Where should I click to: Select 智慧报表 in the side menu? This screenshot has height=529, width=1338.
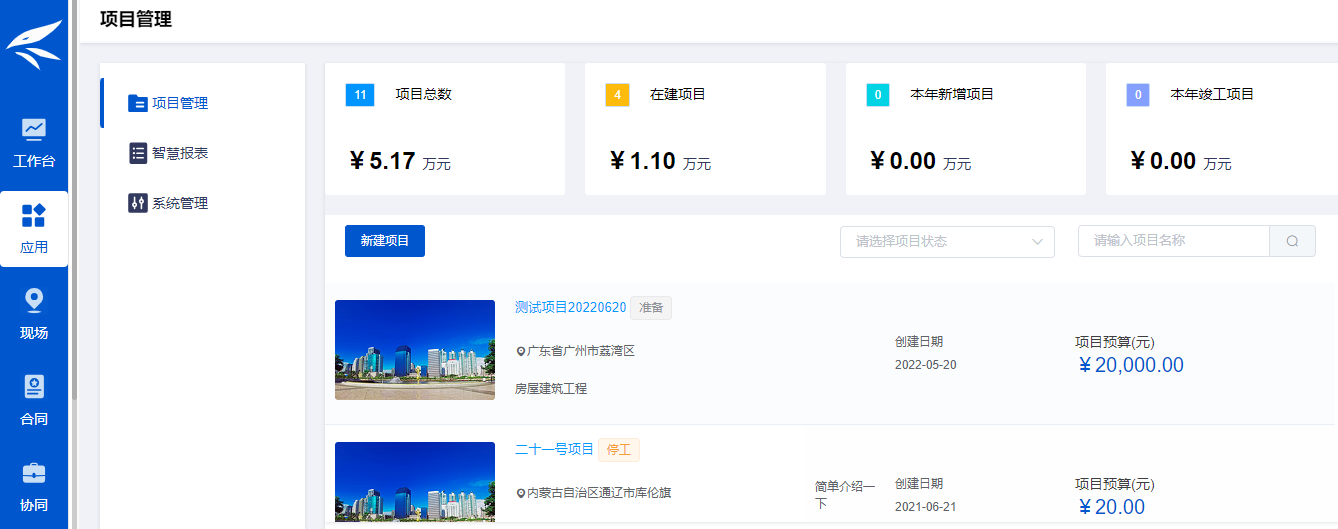(x=180, y=153)
